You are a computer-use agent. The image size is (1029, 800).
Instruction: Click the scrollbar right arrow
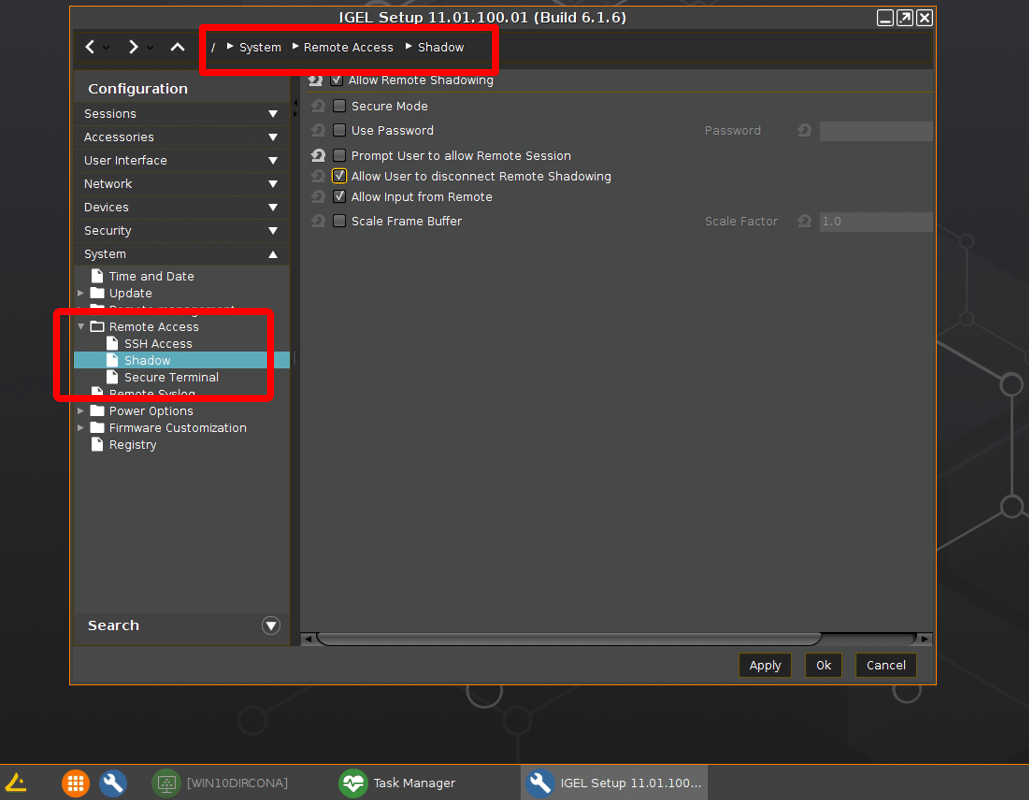[925, 639]
